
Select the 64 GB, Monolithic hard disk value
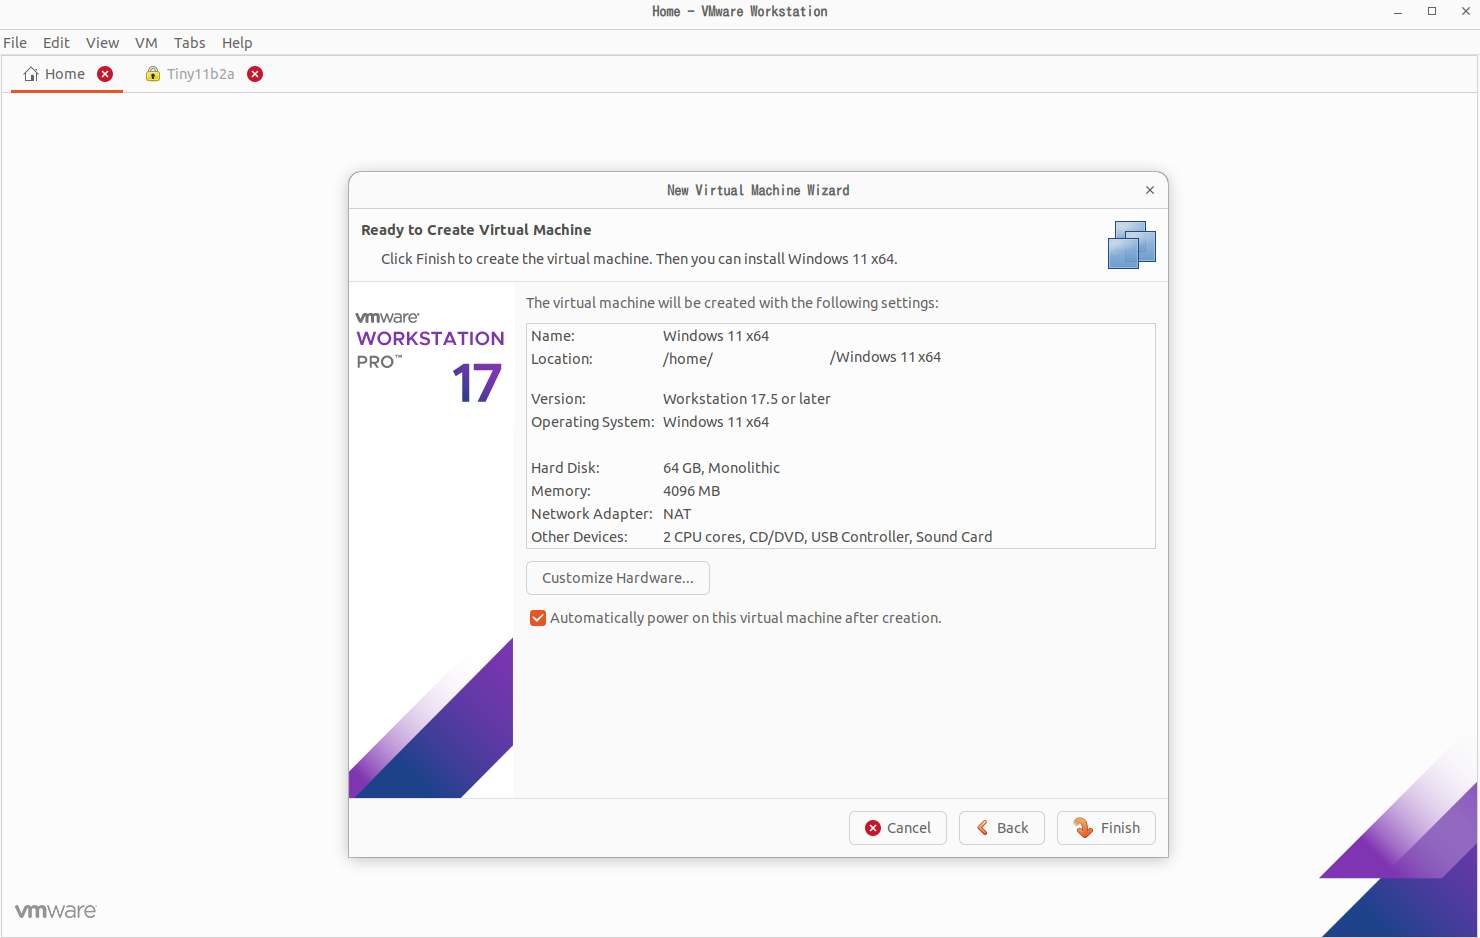pos(721,468)
